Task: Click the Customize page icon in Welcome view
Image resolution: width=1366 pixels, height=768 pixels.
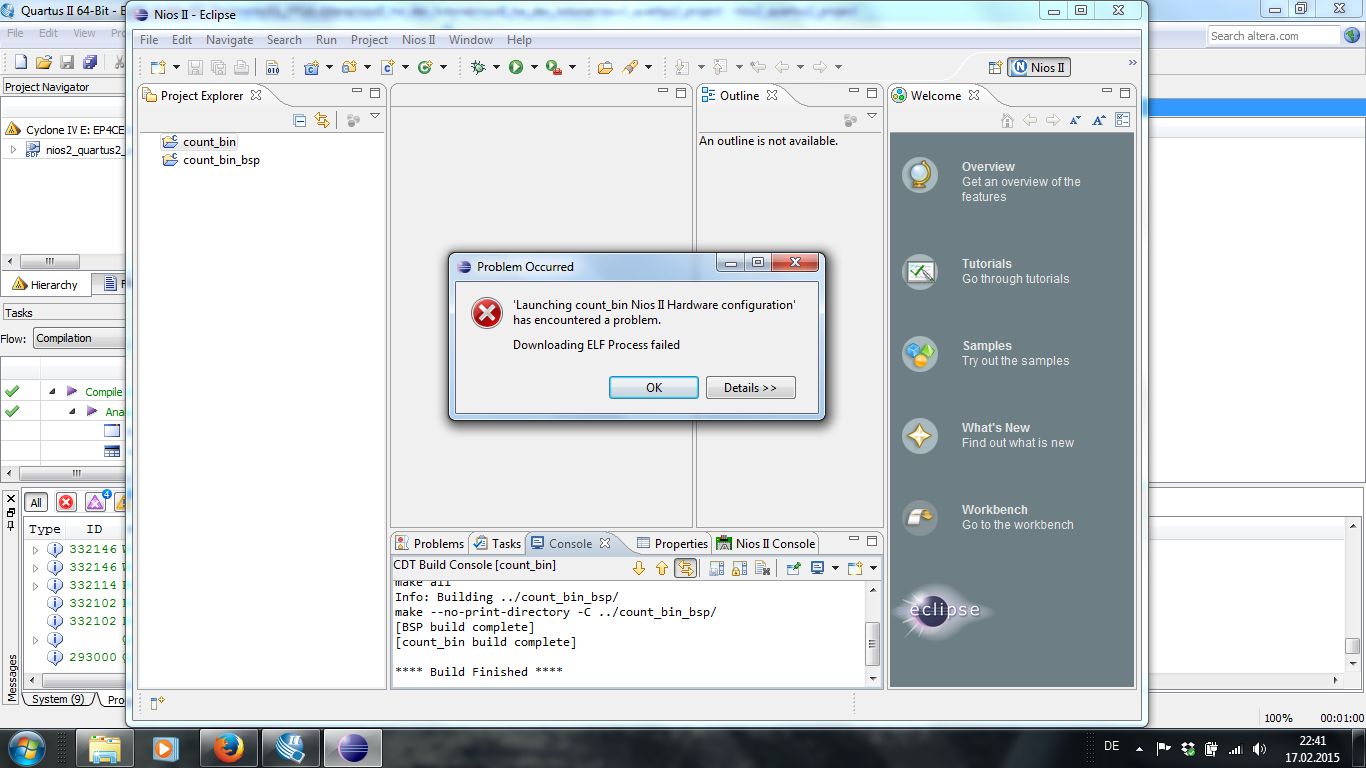Action: coord(1122,120)
